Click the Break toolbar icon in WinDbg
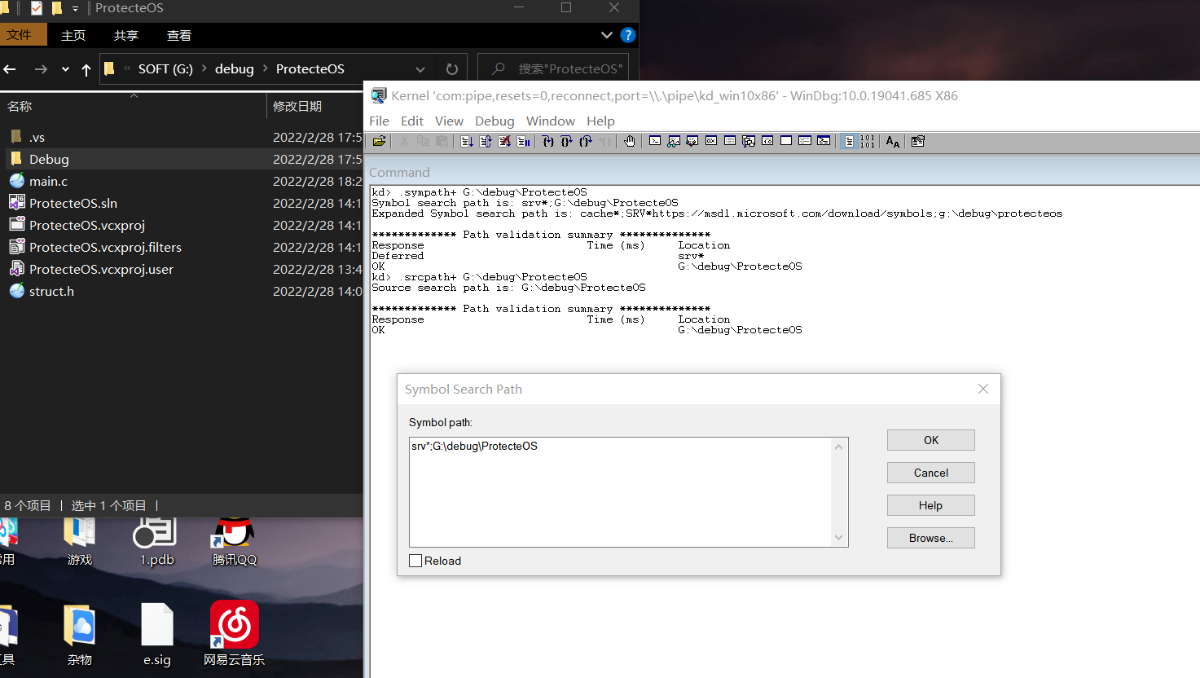The image size is (1200, 678). point(523,141)
